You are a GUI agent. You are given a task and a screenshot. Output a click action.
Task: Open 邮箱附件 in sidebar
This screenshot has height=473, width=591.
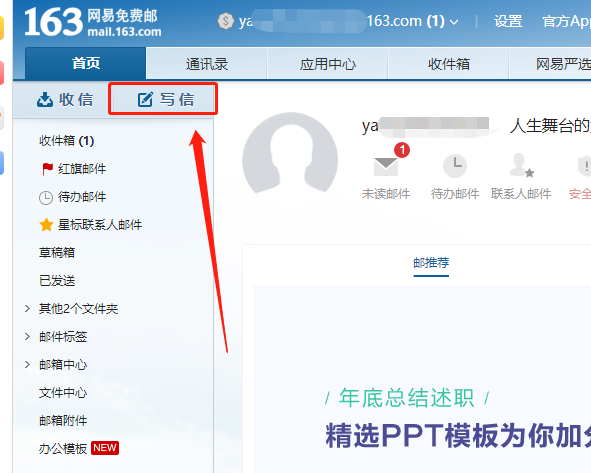pos(63,421)
